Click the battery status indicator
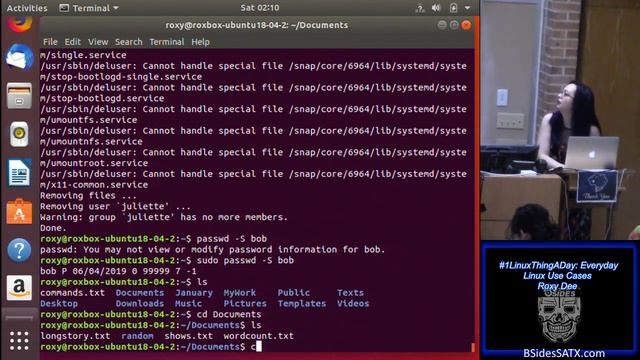The image size is (640, 360). click(x=453, y=8)
